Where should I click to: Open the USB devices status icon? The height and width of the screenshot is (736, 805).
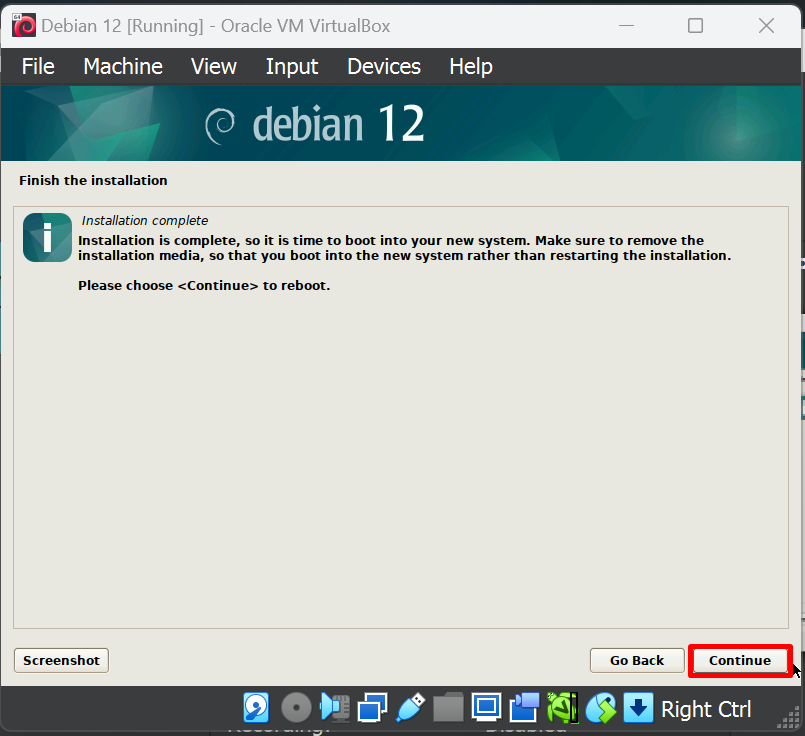click(410, 708)
